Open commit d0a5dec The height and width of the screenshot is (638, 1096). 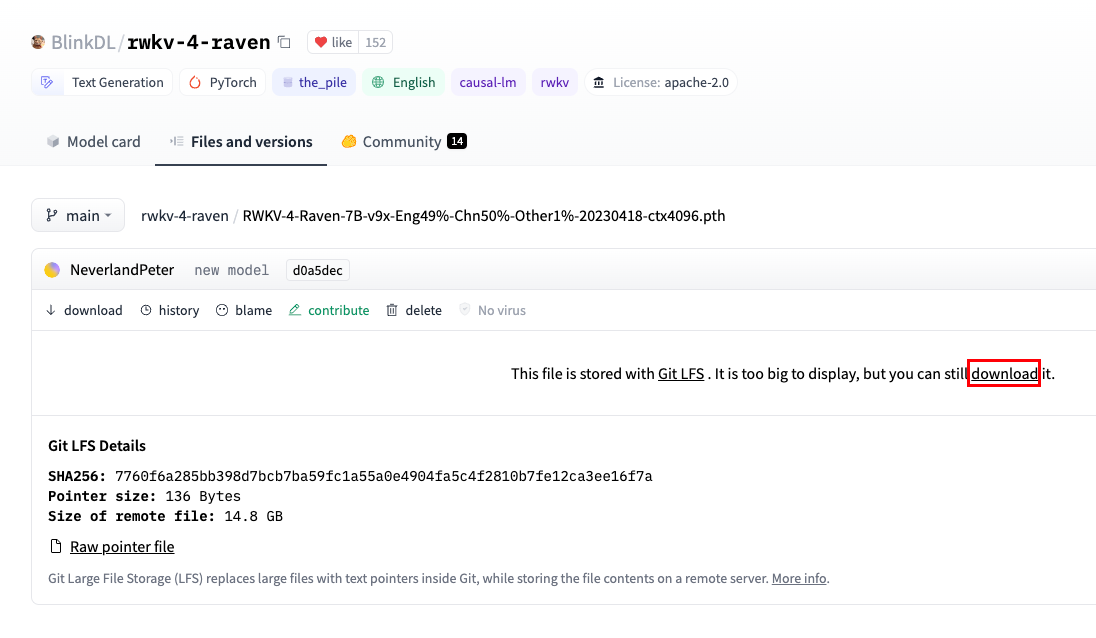[317, 270]
